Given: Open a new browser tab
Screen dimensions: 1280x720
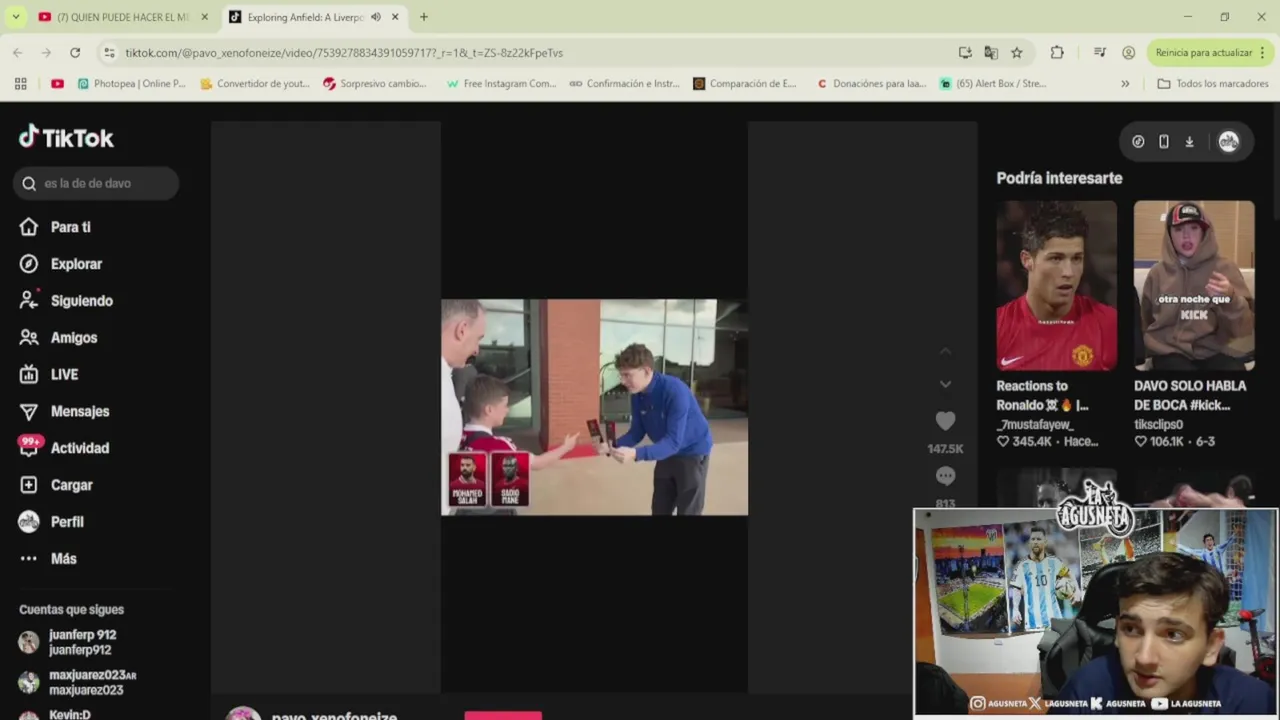Looking at the screenshot, I should point(424,17).
